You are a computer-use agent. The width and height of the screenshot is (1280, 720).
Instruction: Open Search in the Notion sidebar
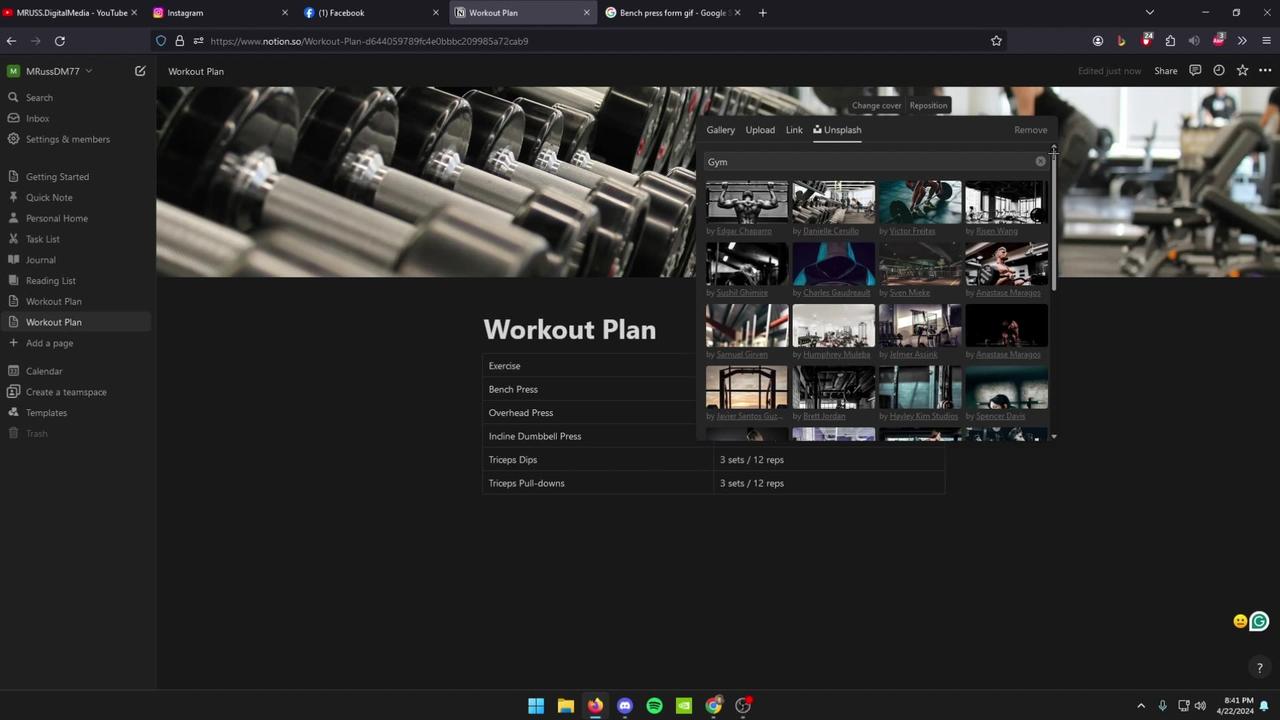point(39,97)
